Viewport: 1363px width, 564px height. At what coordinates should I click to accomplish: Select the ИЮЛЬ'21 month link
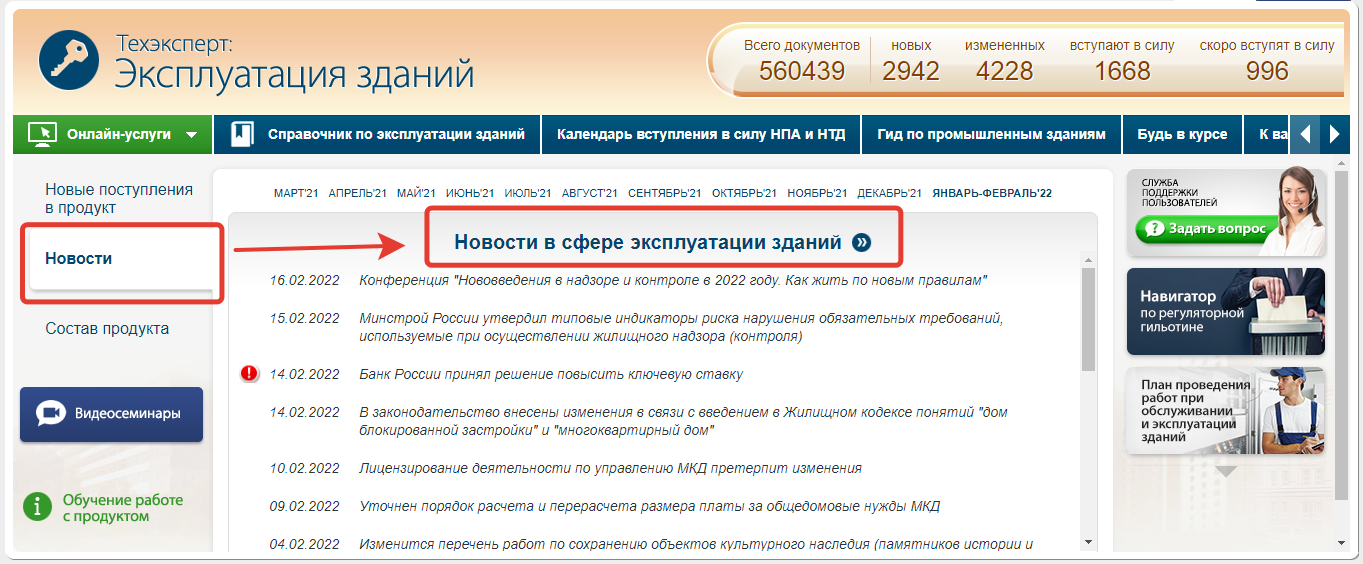click(529, 193)
